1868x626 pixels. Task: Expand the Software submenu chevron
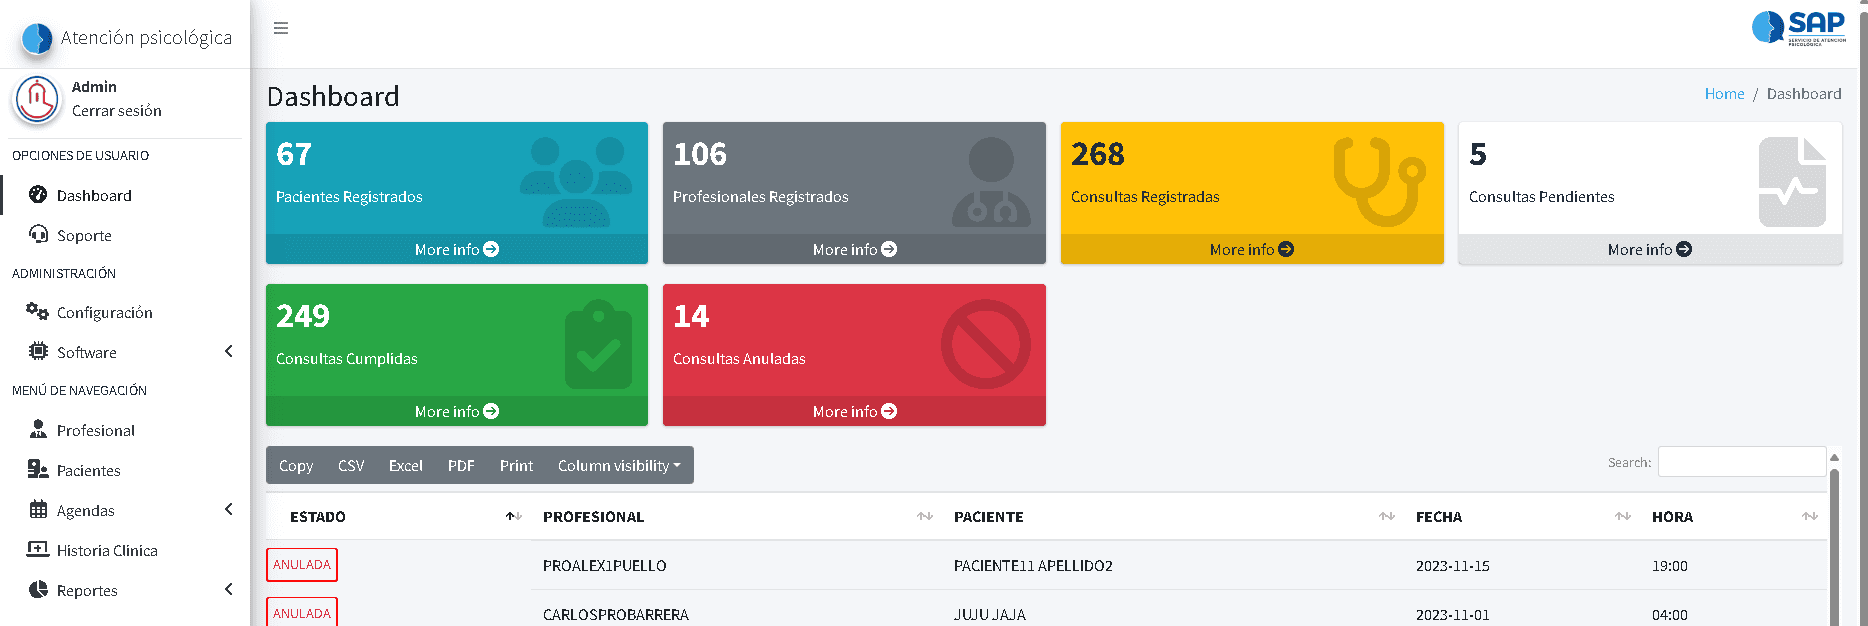coord(229,351)
